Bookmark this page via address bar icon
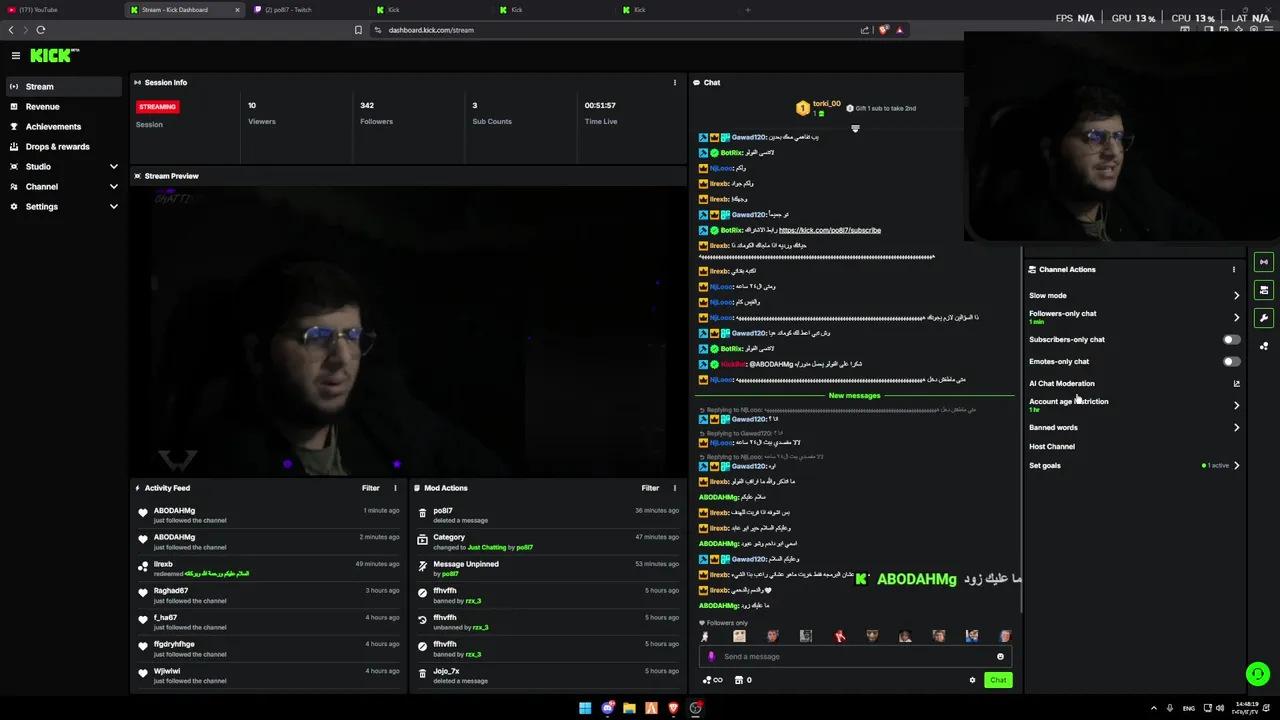 click(358, 30)
